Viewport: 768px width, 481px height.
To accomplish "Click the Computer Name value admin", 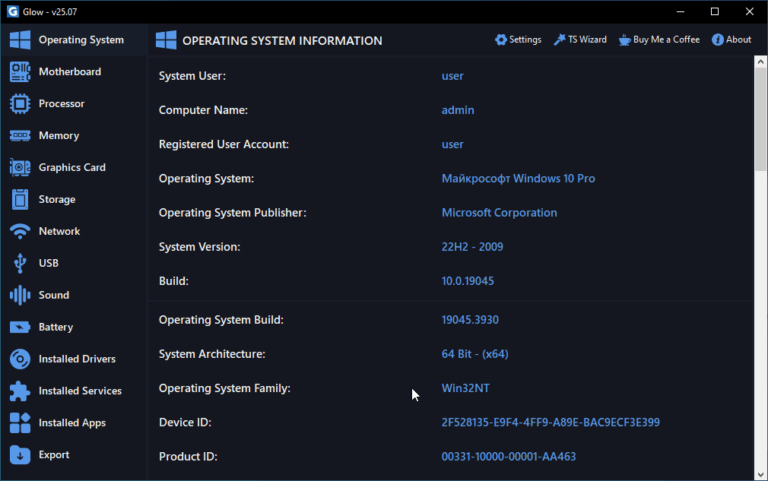I will point(457,110).
